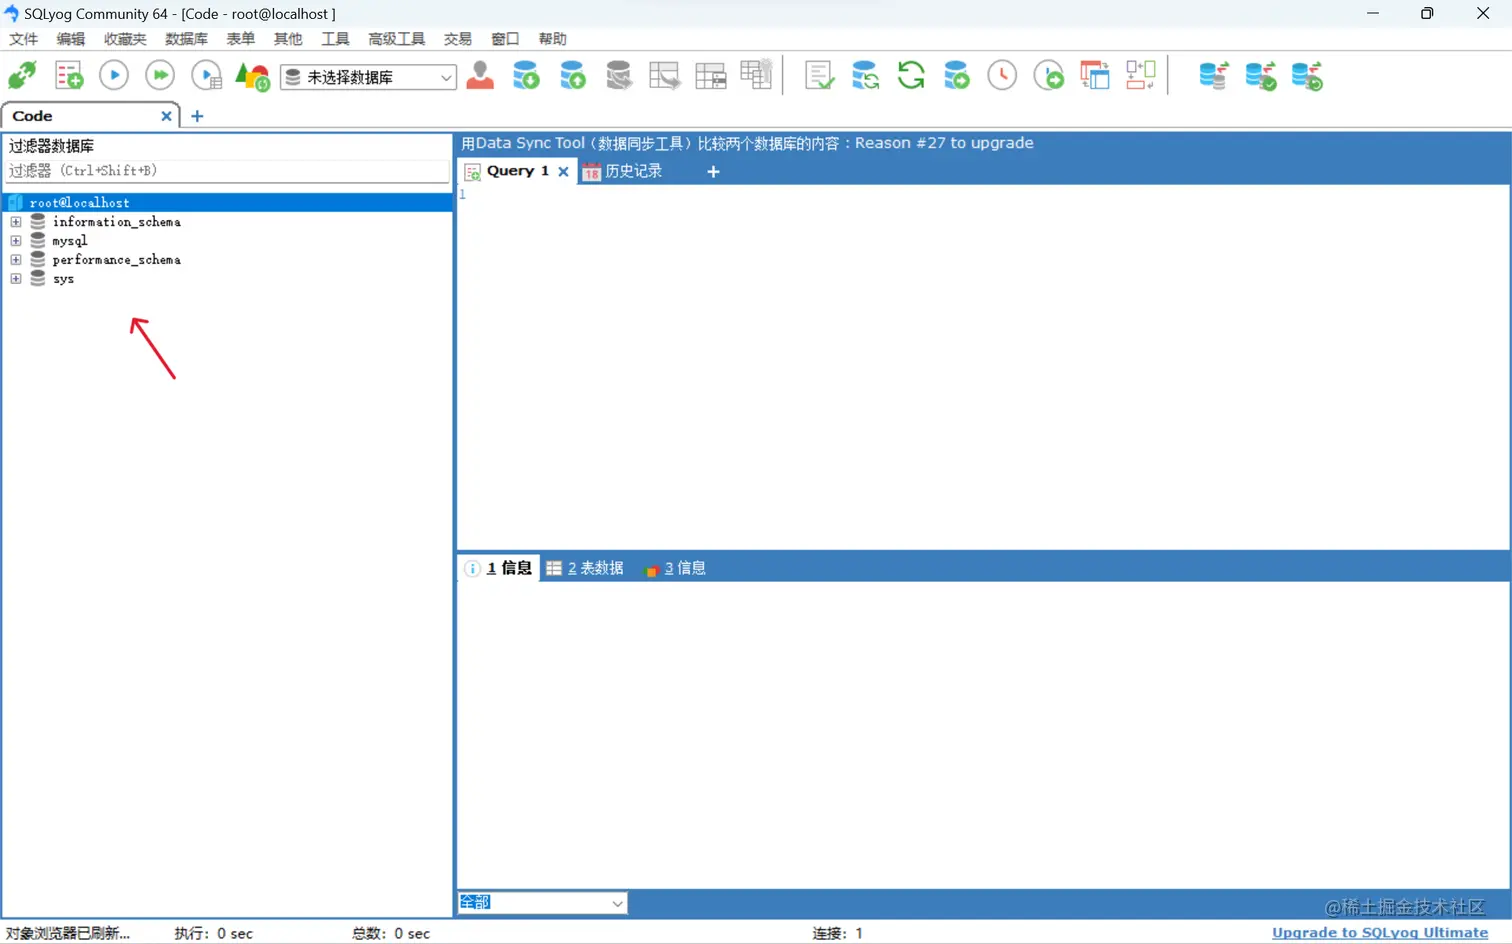The height and width of the screenshot is (944, 1512).
Task: Switch to the 3 信息 result tab
Action: tap(676, 568)
